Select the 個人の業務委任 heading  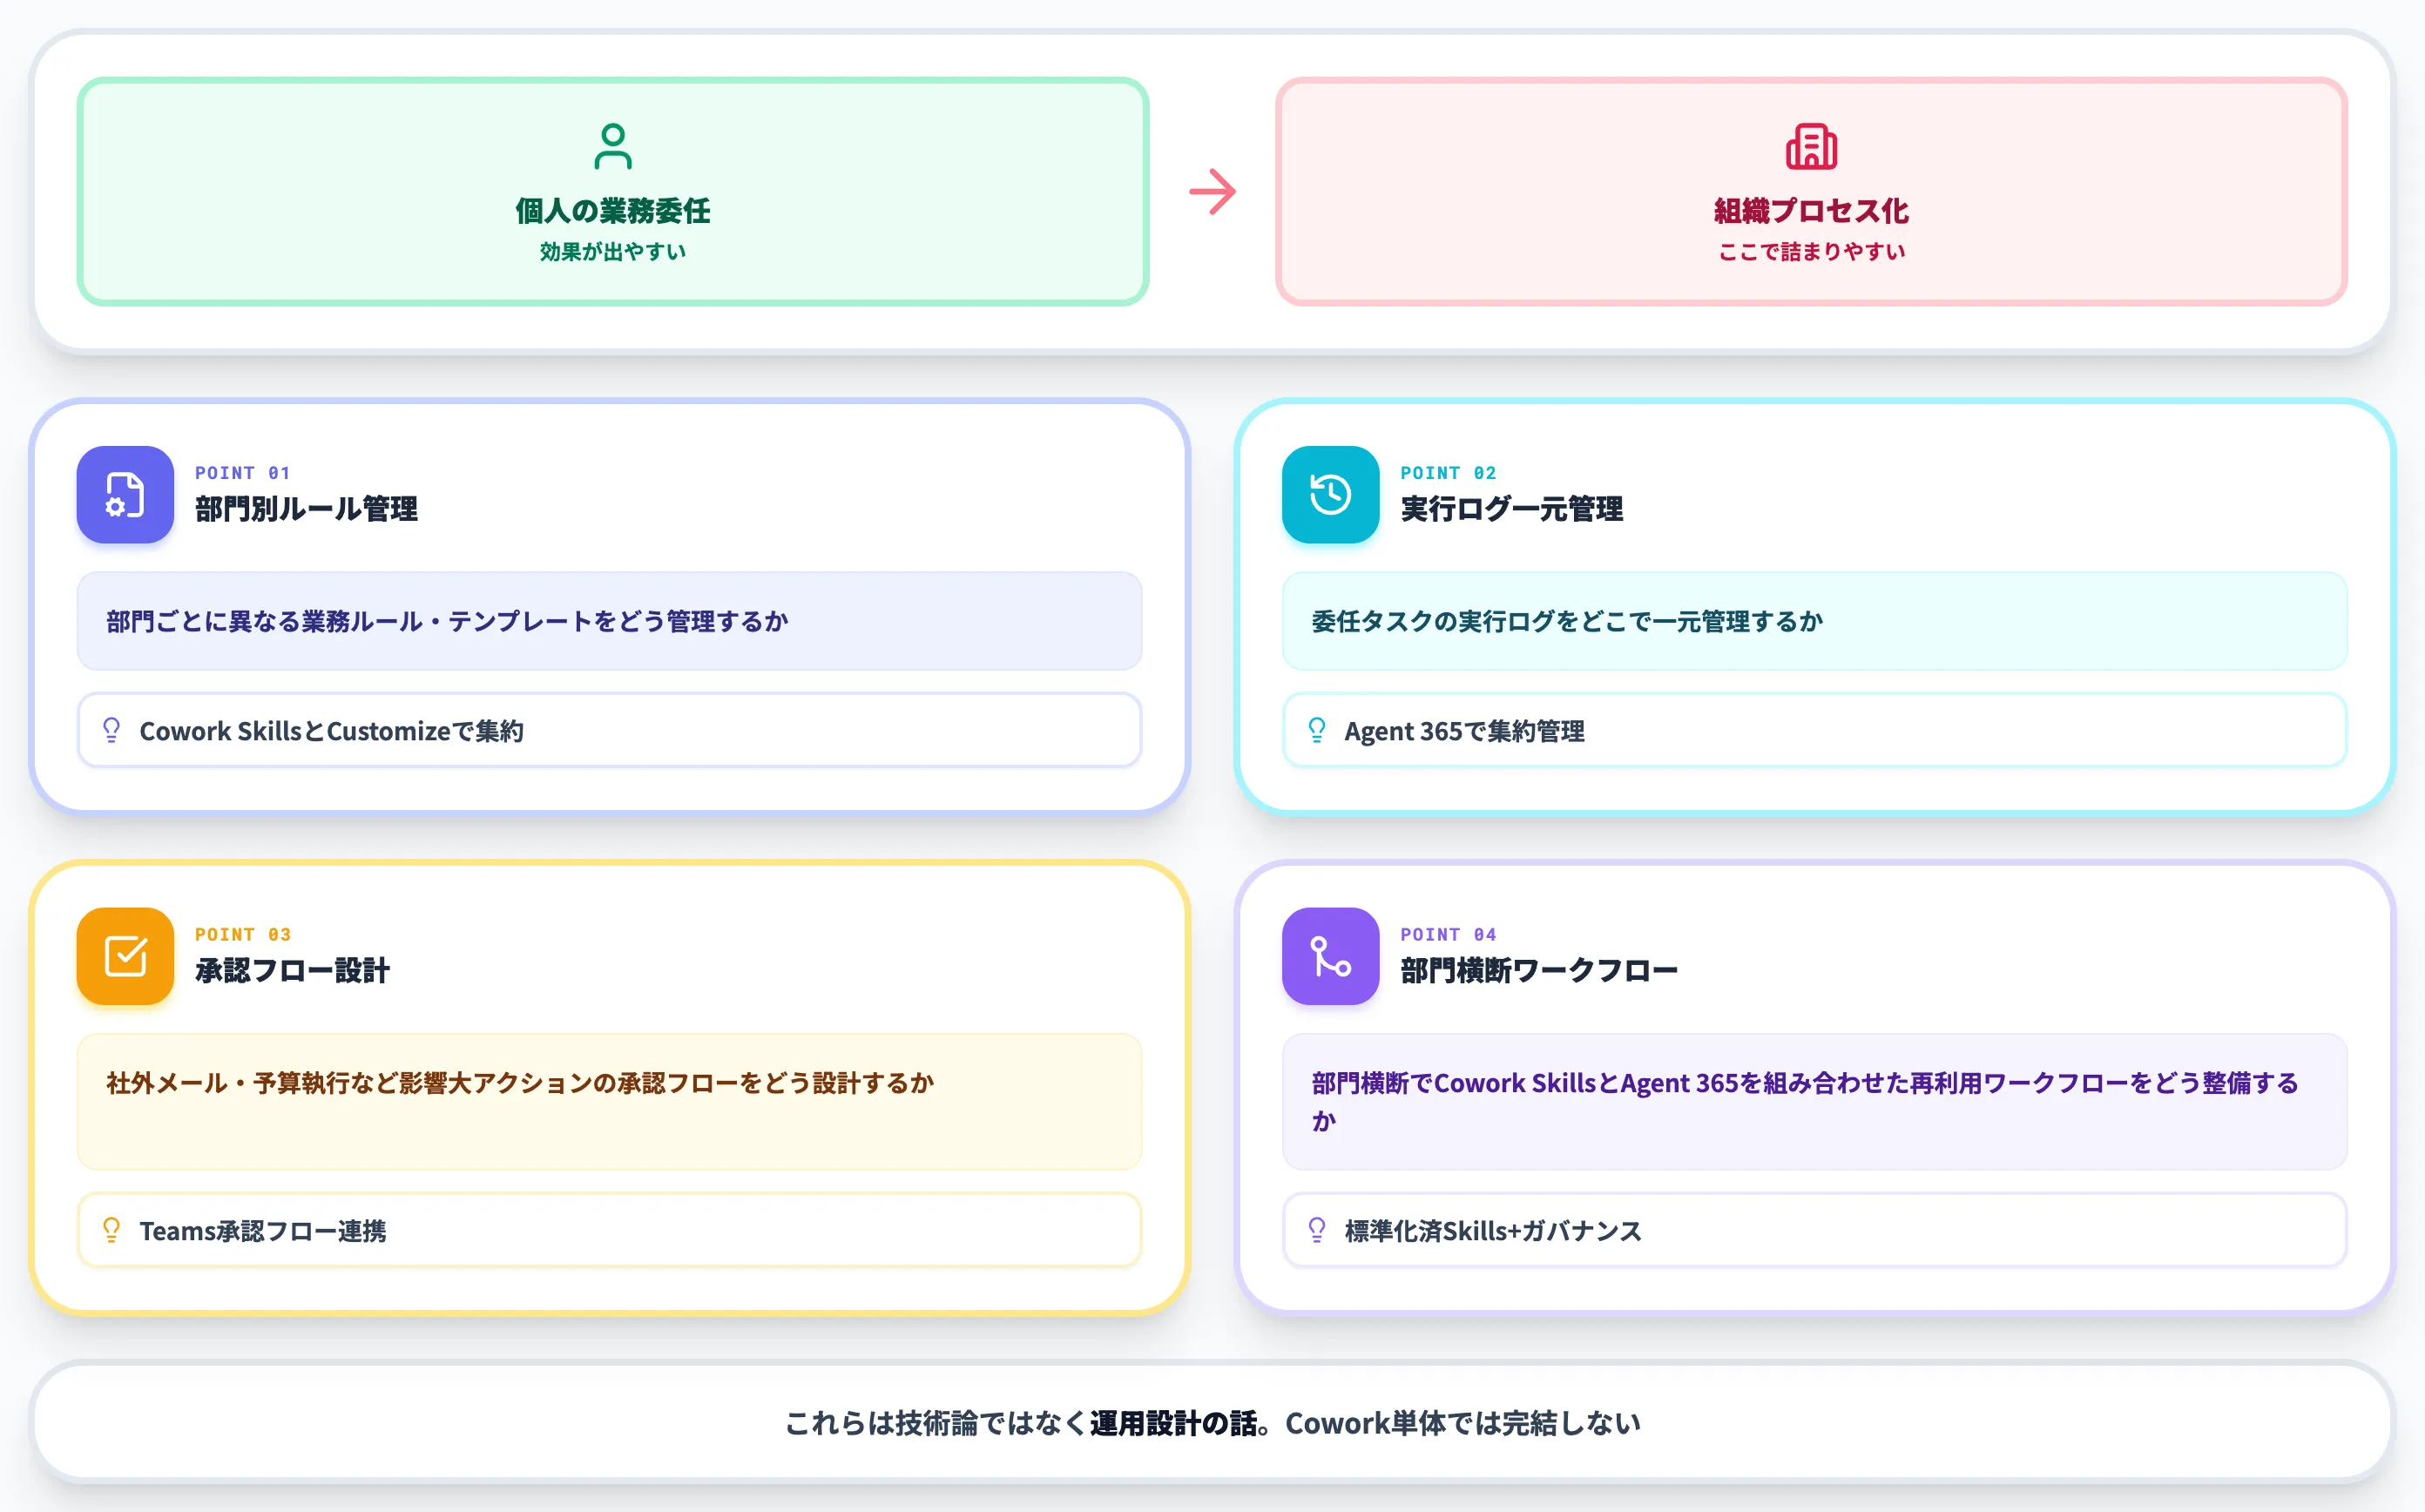(x=613, y=211)
